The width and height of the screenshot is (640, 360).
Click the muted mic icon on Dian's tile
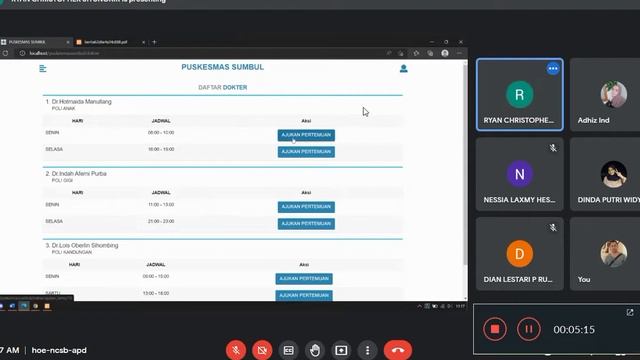pos(553,228)
